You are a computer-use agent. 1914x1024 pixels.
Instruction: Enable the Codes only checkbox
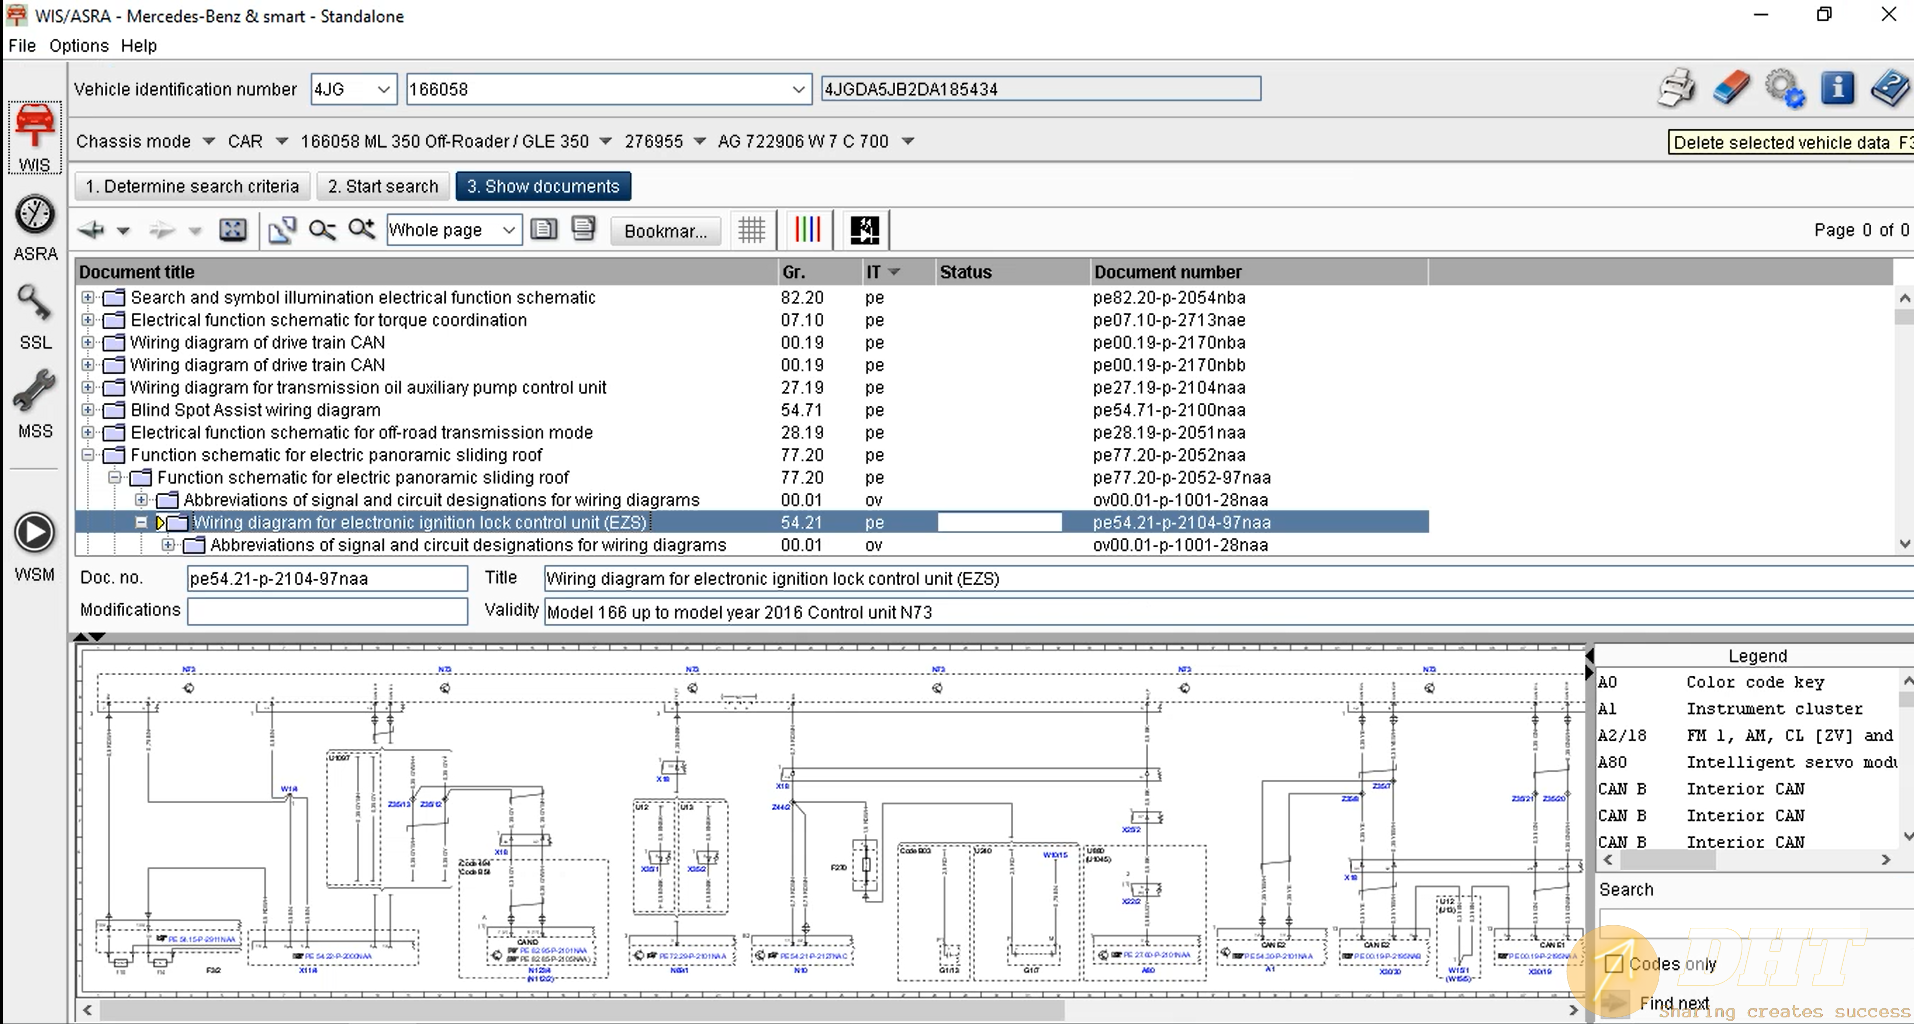click(1613, 964)
